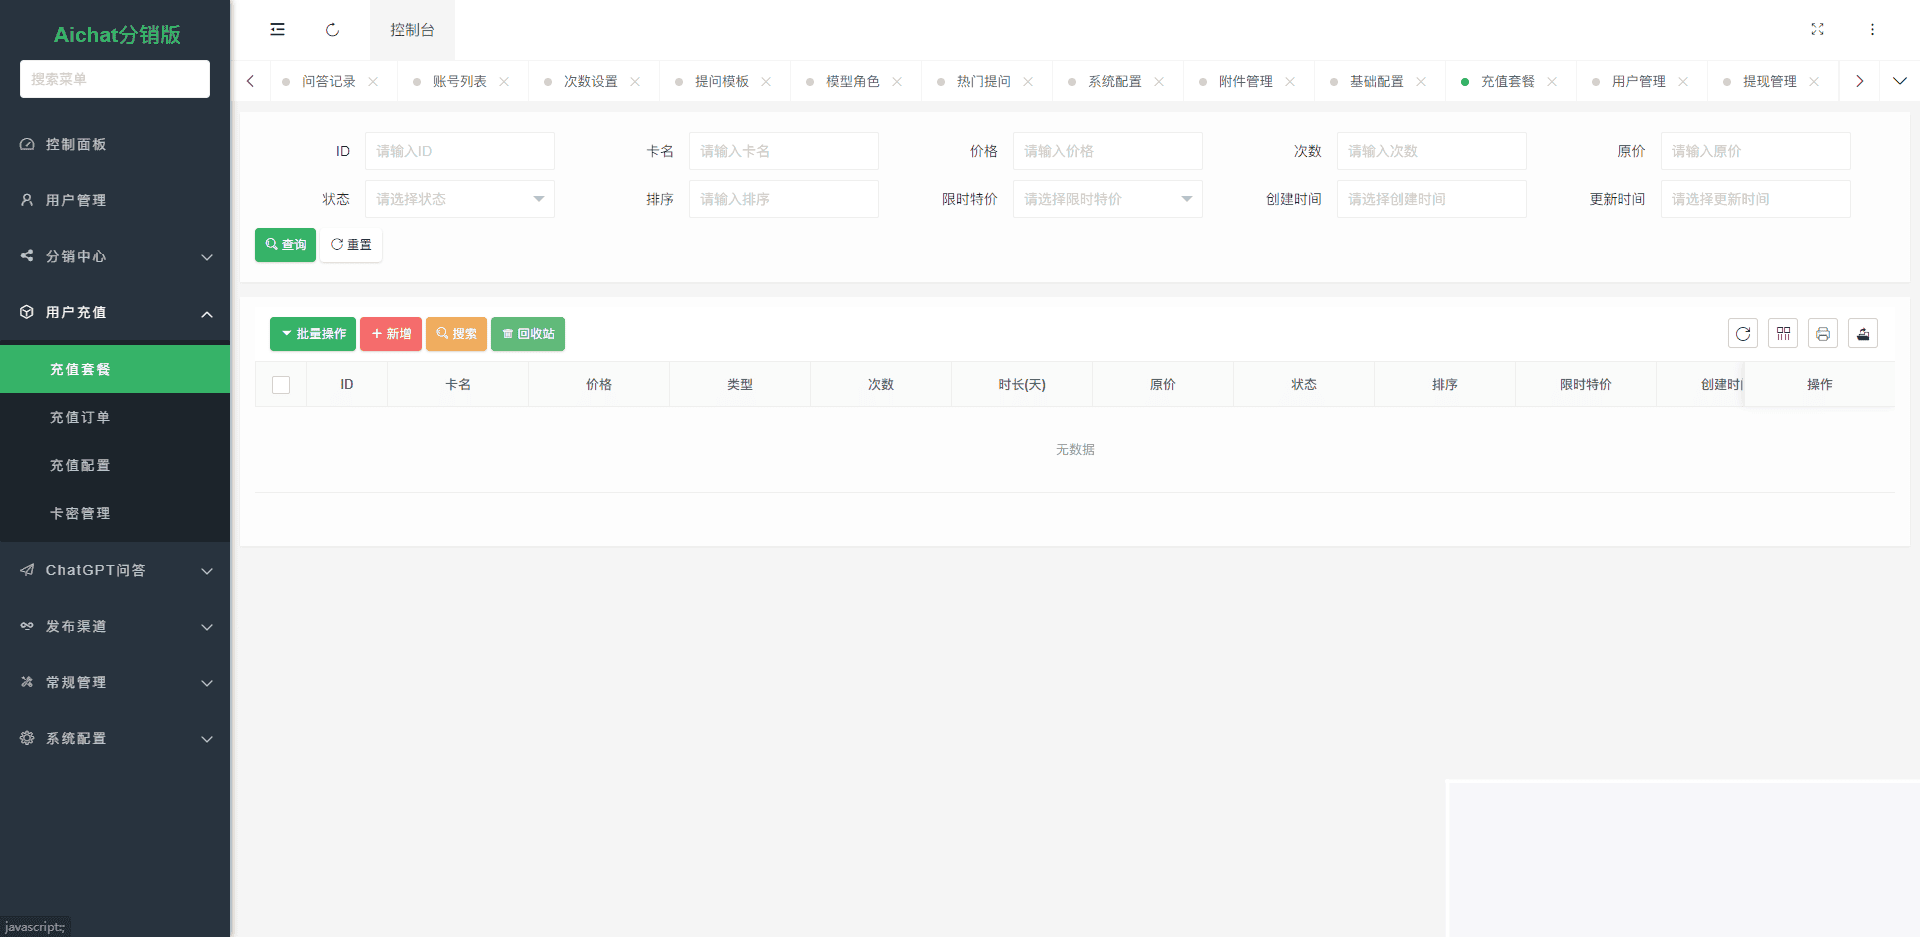
Task: Open the 限时特价 selection dropdown
Action: (1107, 198)
